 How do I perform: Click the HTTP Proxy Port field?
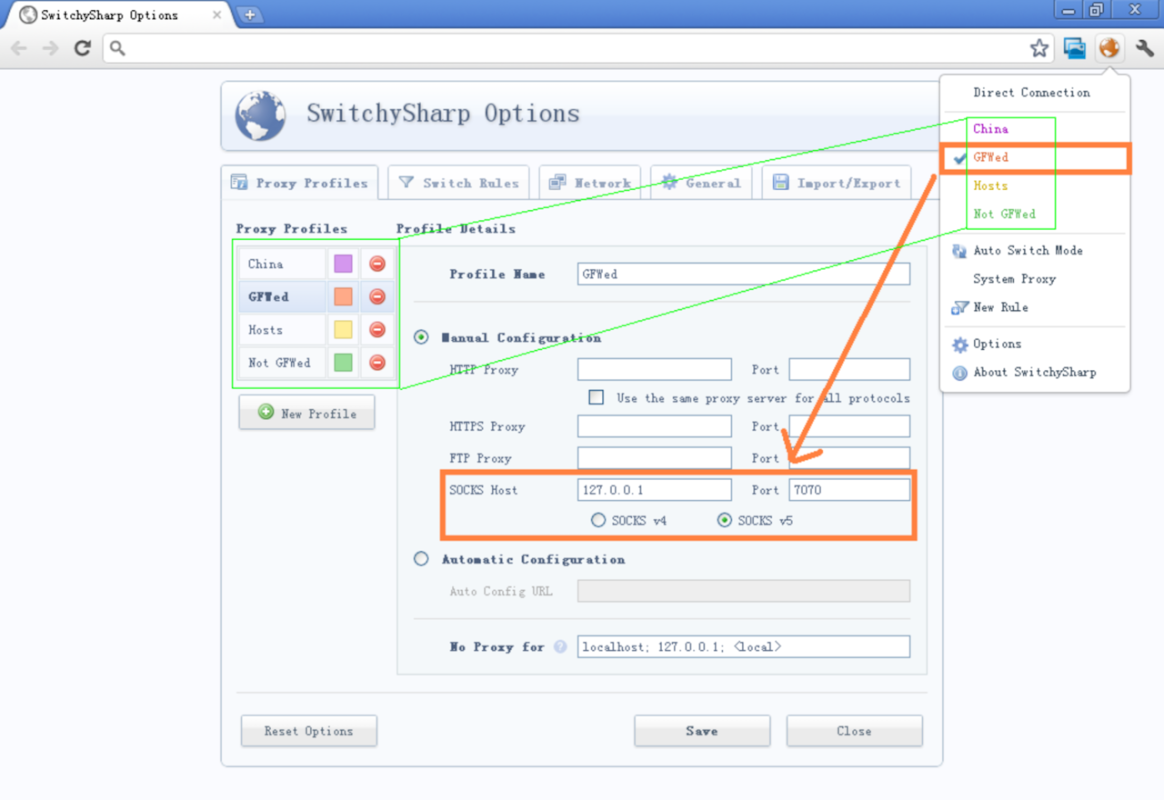849,369
